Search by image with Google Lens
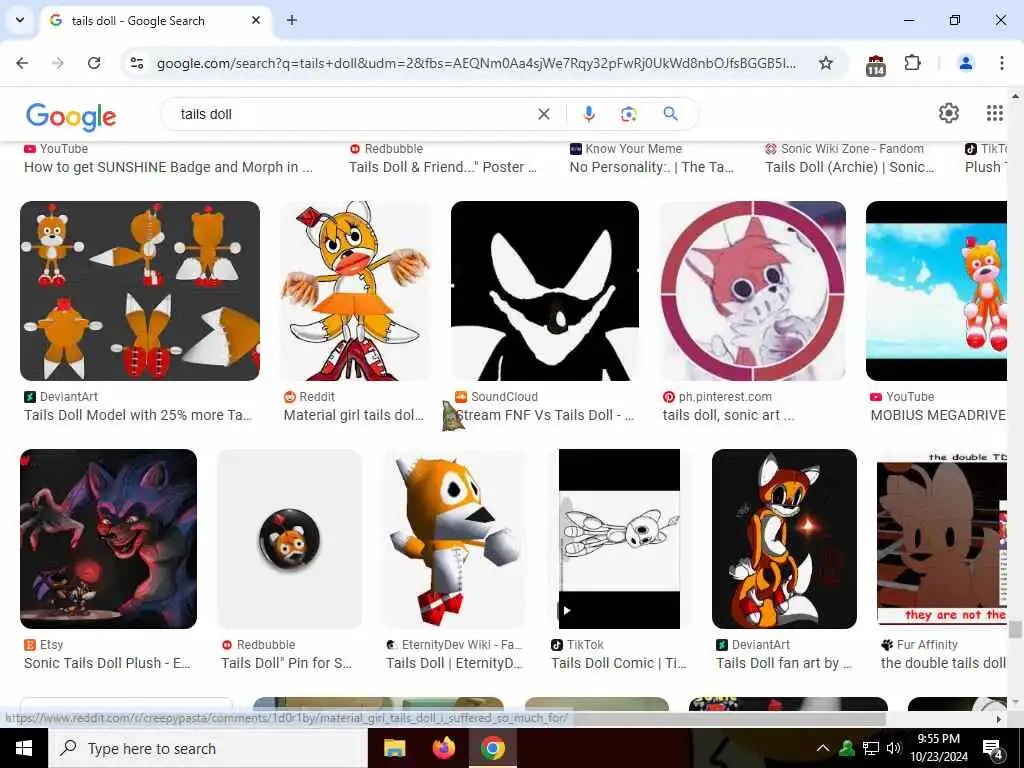 coord(628,114)
